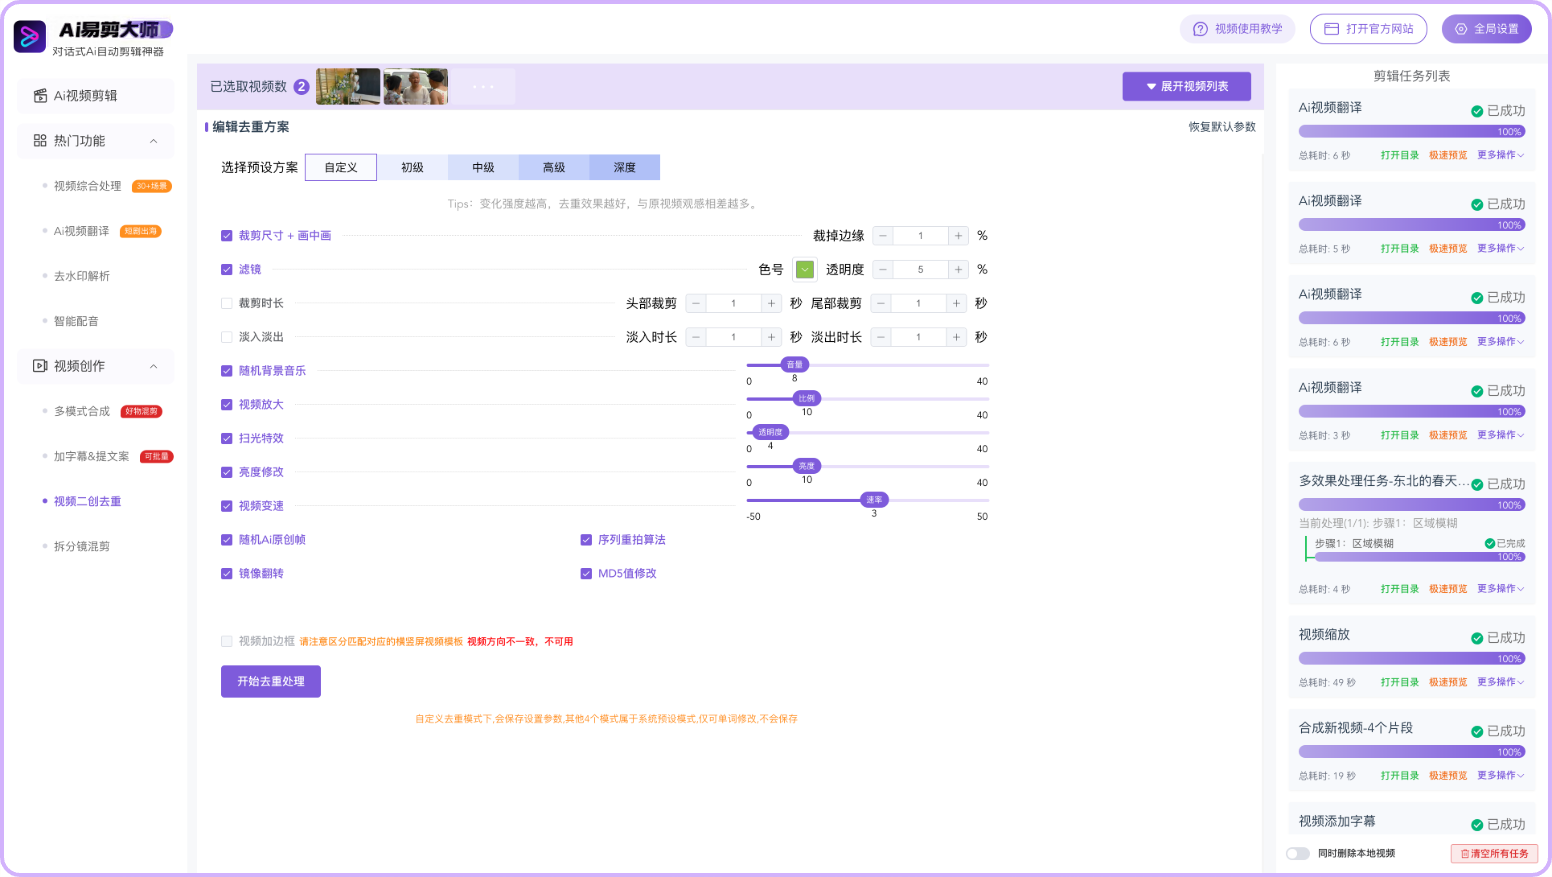Uncheck 裁剪尺寸 + 画中画 checkbox
This screenshot has width=1552, height=877.
click(227, 236)
